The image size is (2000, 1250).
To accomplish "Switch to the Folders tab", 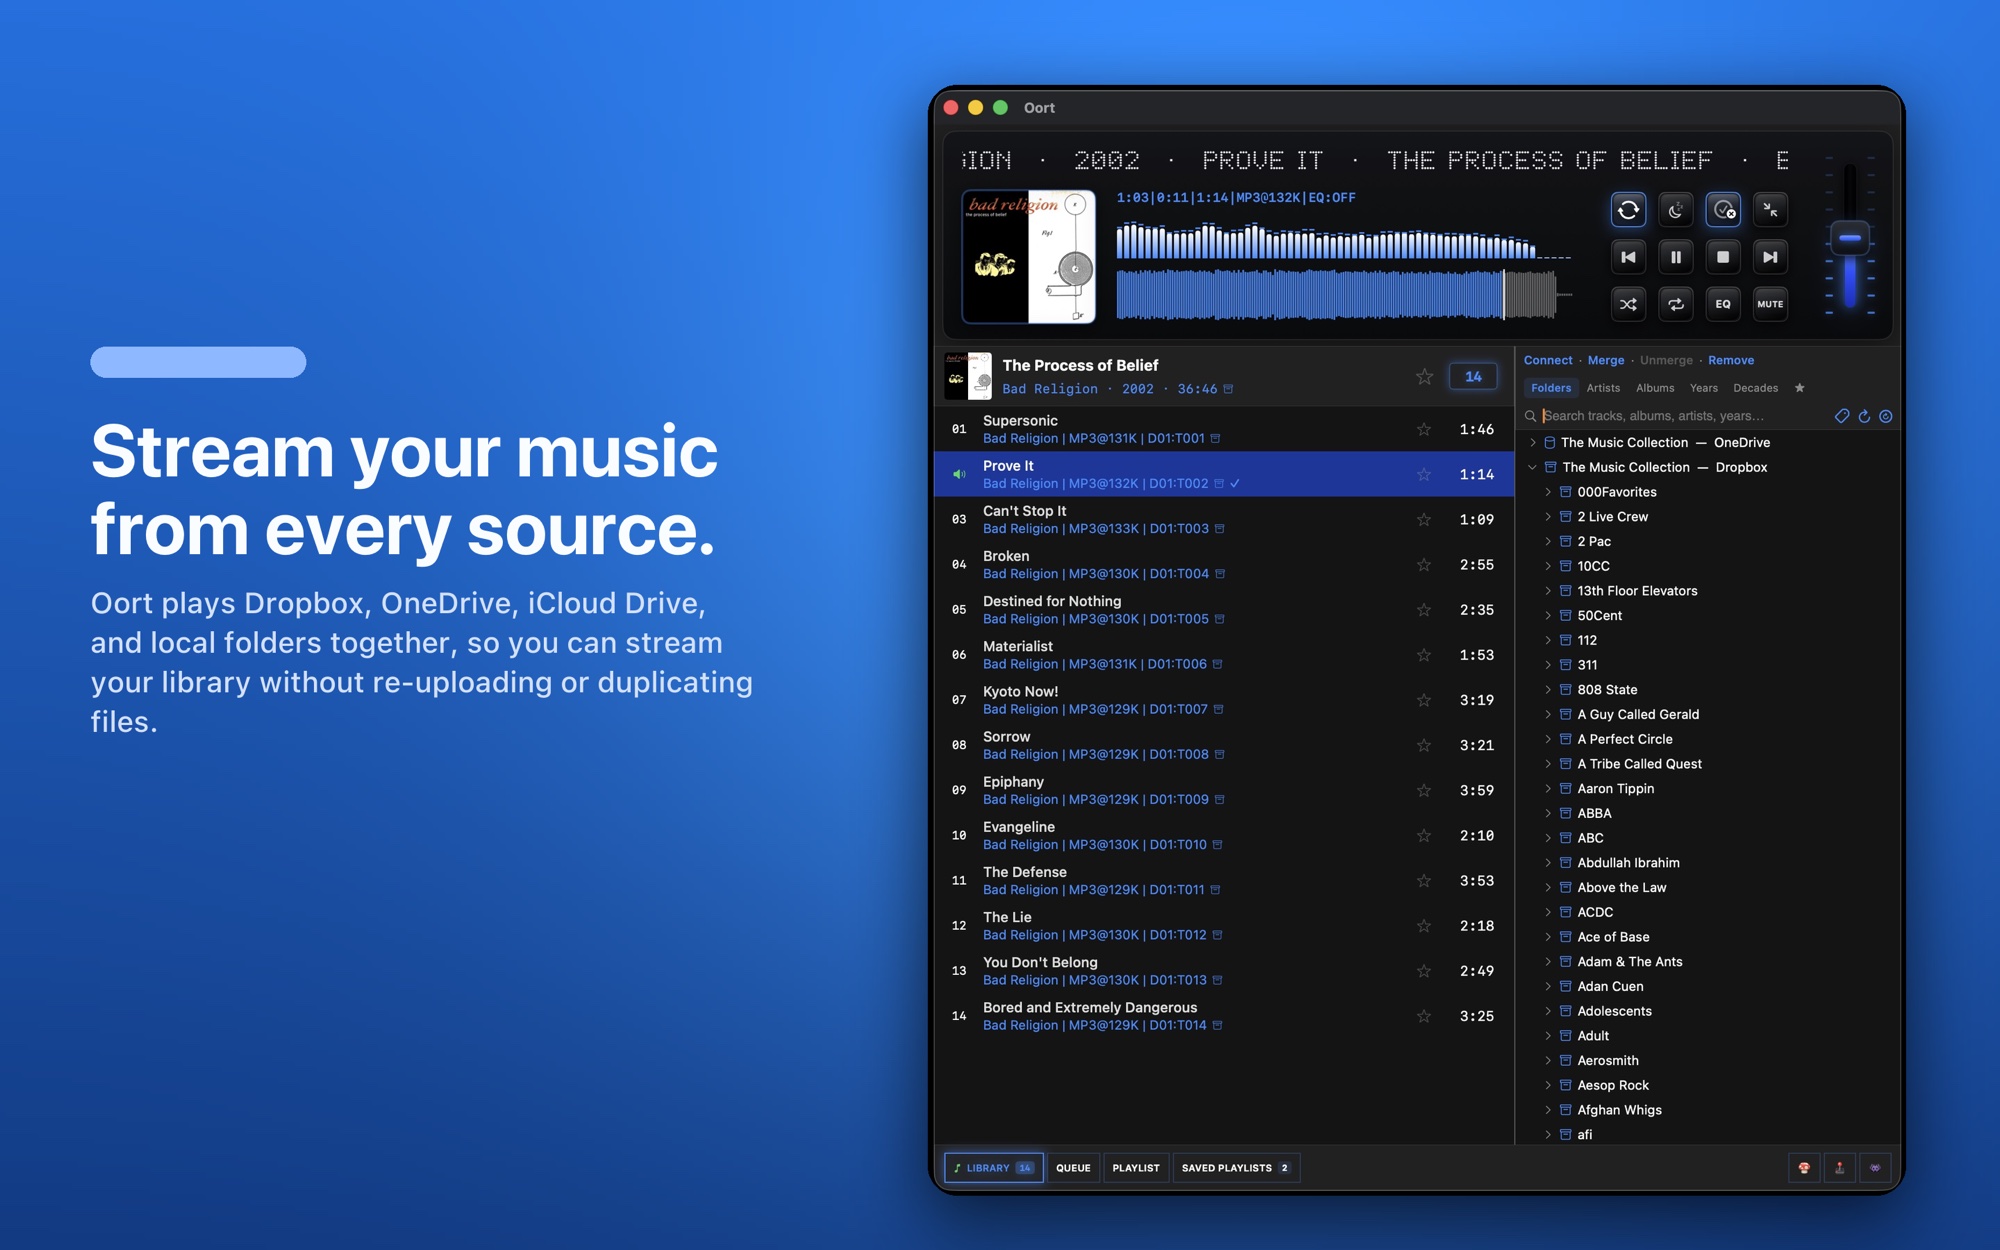I will tap(1551, 388).
